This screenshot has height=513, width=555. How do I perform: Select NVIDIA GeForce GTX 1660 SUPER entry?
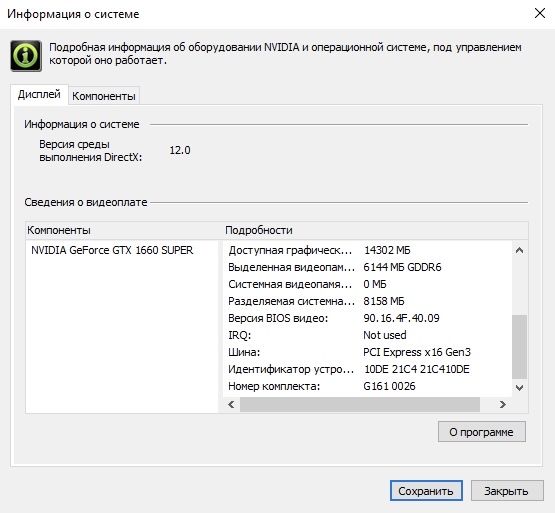pyautogui.click(x=112, y=250)
